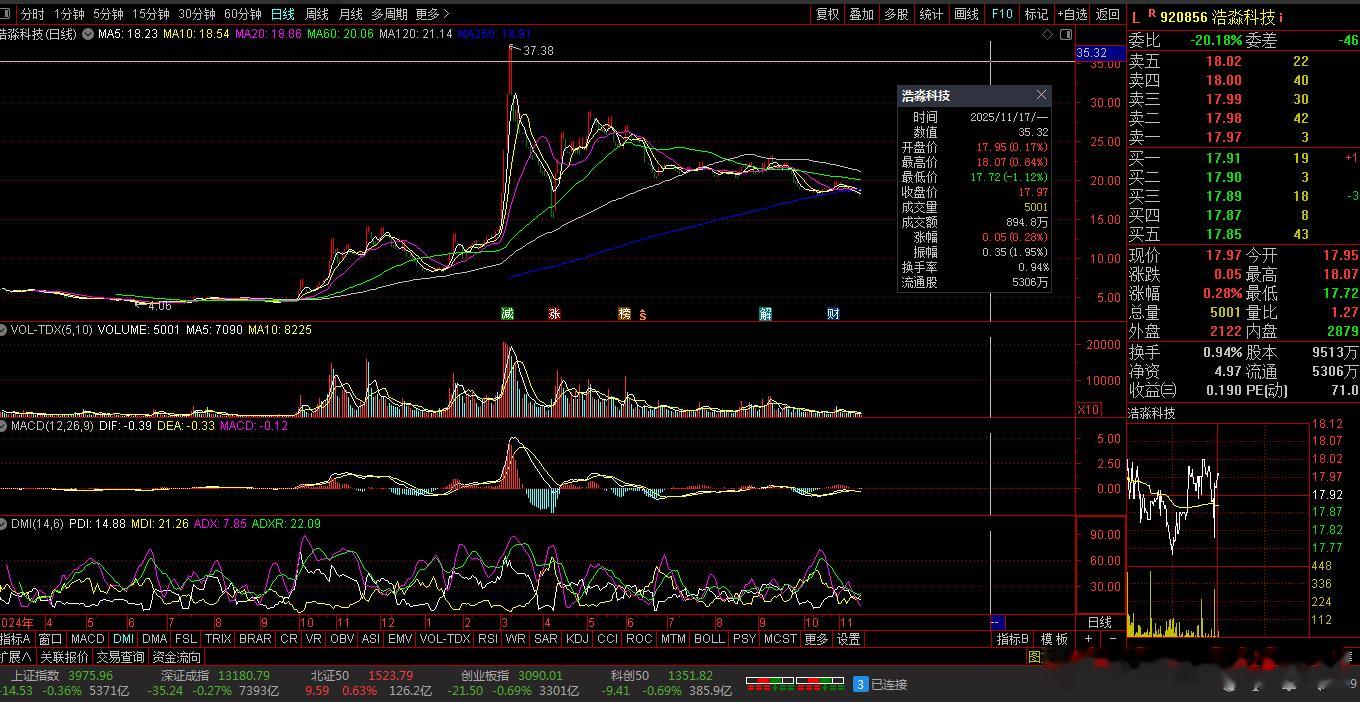Click the 榜 event marker on the chart
1360x702 pixels.
coord(625,313)
